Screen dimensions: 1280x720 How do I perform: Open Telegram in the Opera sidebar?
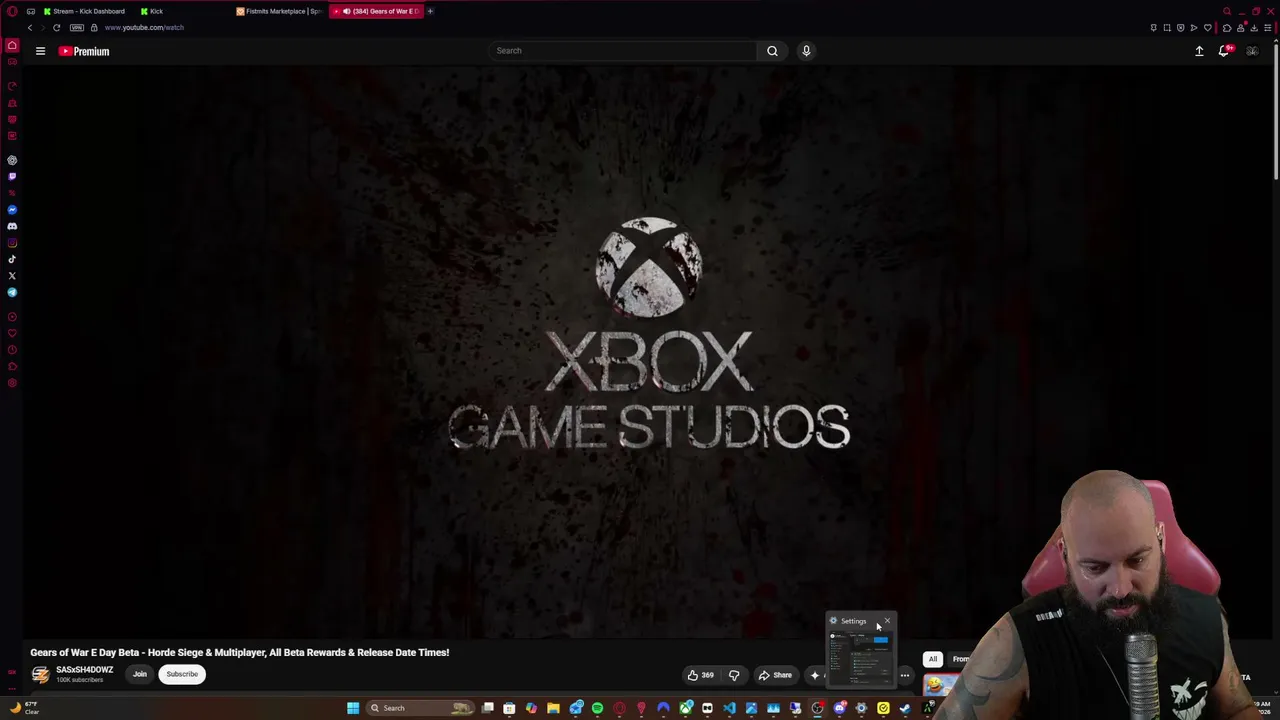click(12, 292)
